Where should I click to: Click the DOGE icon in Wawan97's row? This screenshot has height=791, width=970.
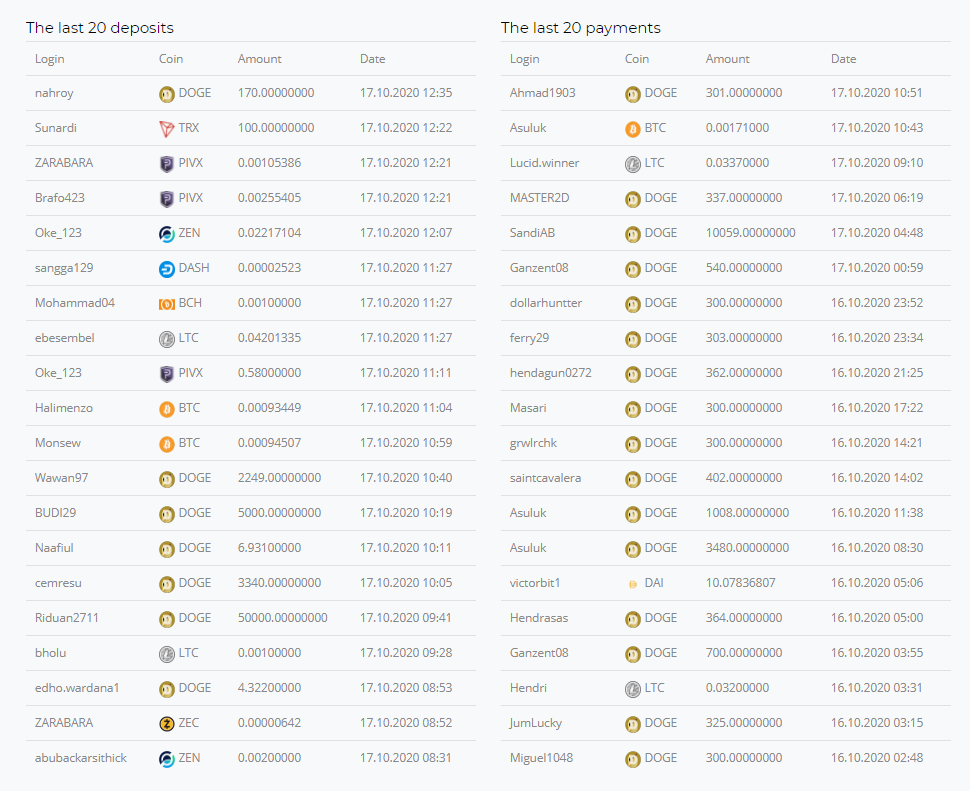[166, 479]
